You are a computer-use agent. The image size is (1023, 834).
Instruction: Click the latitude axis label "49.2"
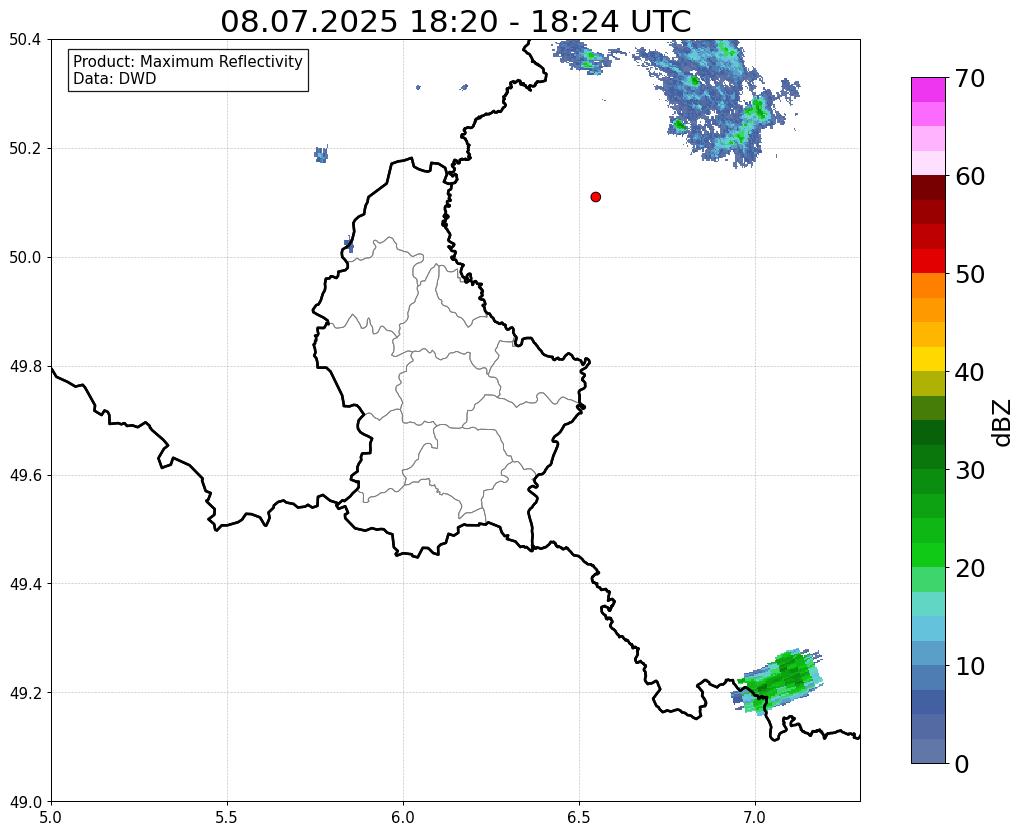25,693
